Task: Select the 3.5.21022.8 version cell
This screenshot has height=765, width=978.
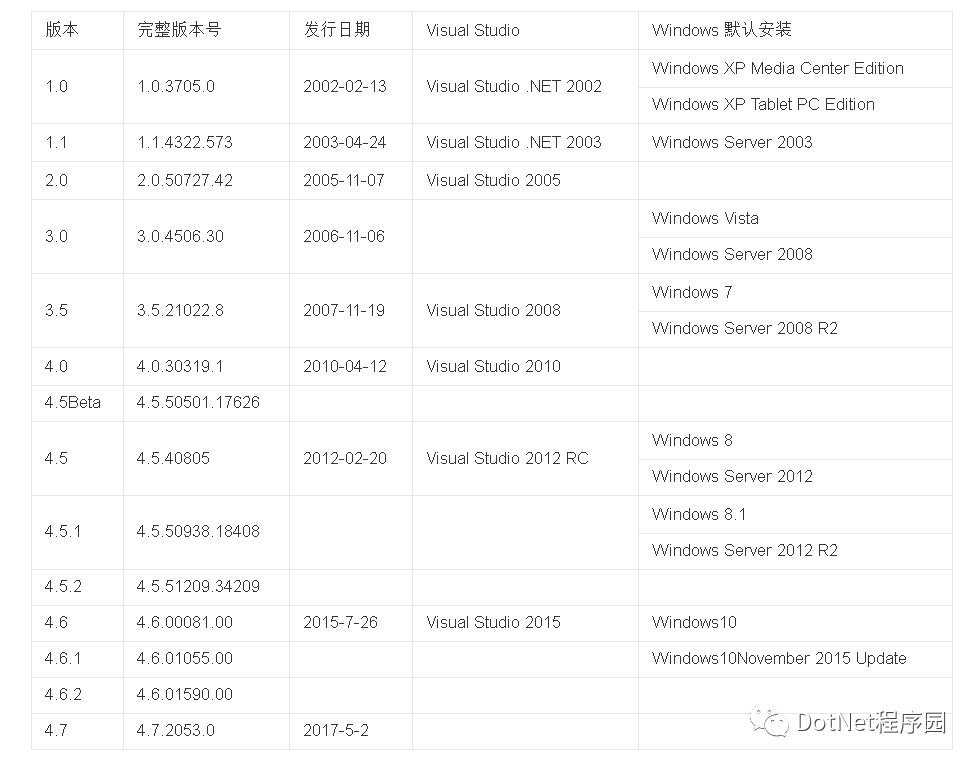Action: click(206, 310)
